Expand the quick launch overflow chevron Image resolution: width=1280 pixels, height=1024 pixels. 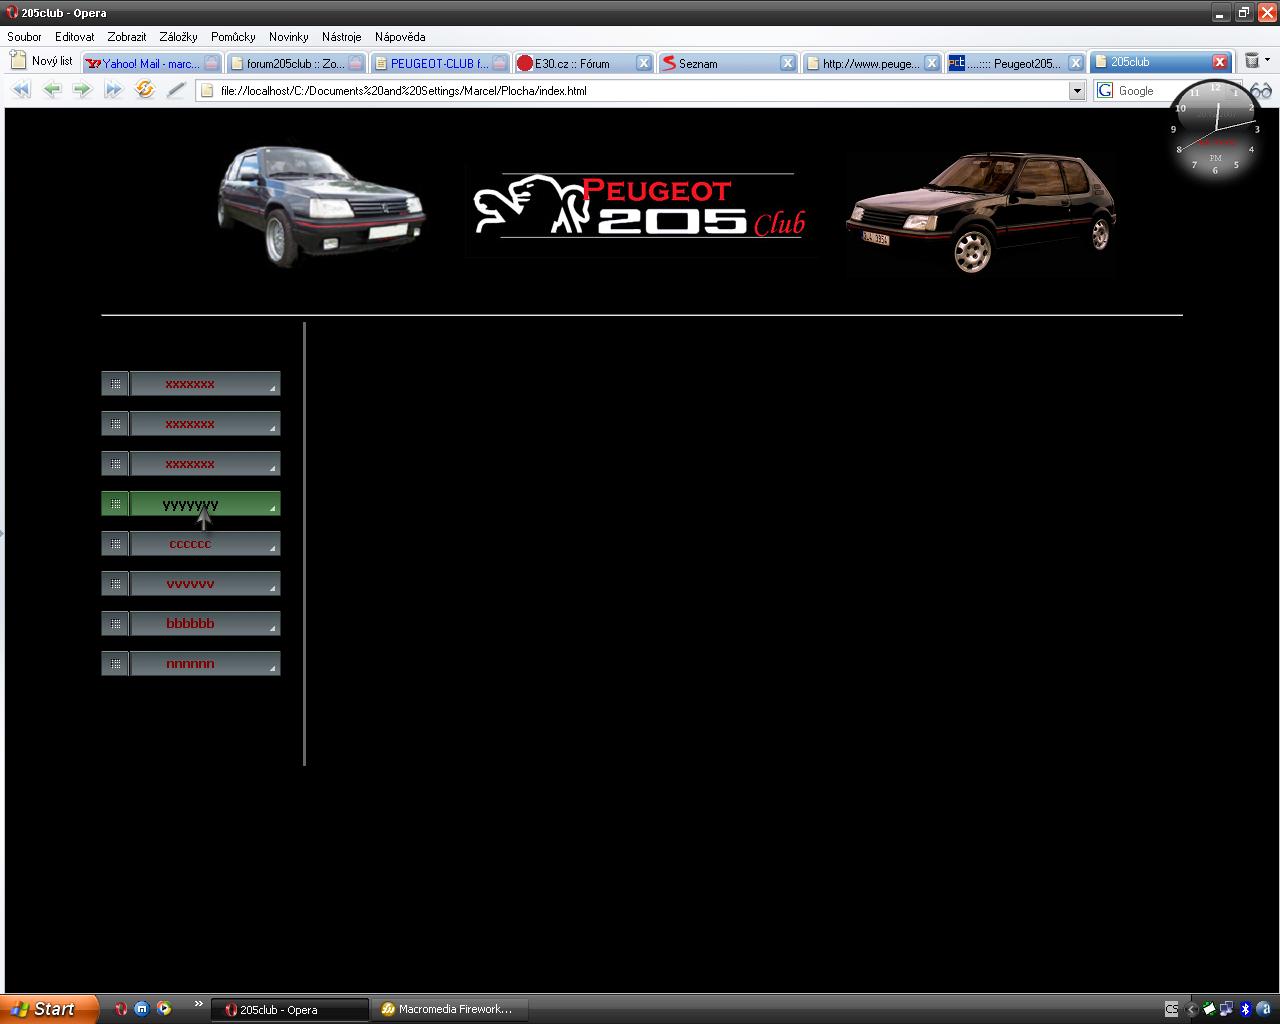pyautogui.click(x=198, y=1004)
